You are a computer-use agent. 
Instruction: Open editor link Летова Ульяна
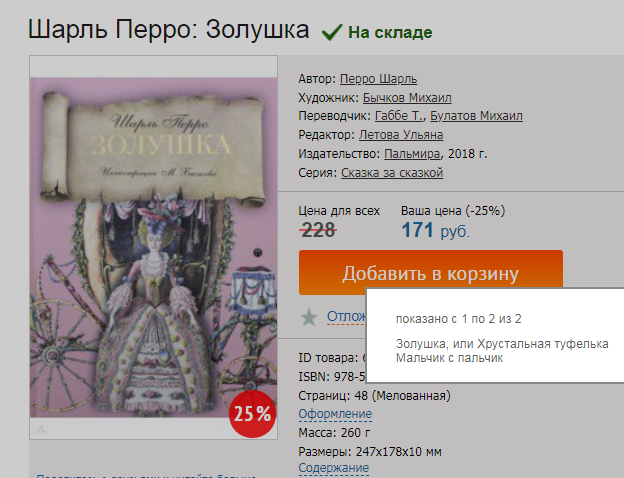(400, 135)
